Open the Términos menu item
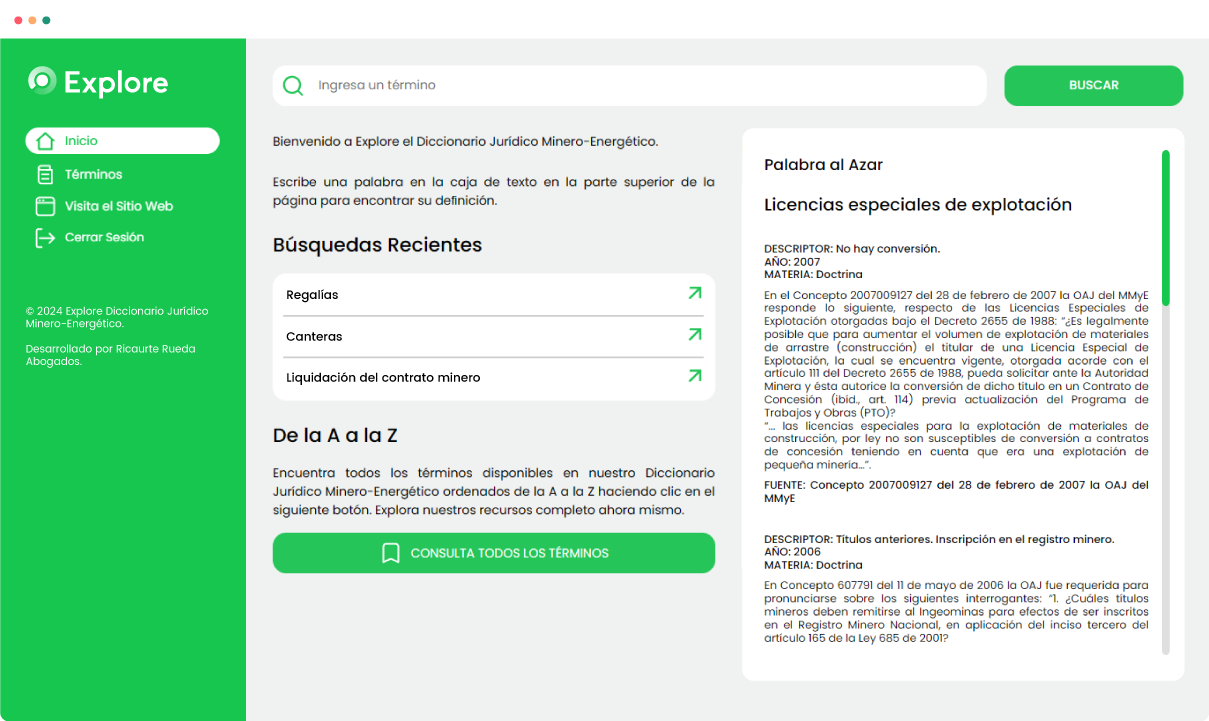This screenshot has height=721, width=1209. click(93, 174)
